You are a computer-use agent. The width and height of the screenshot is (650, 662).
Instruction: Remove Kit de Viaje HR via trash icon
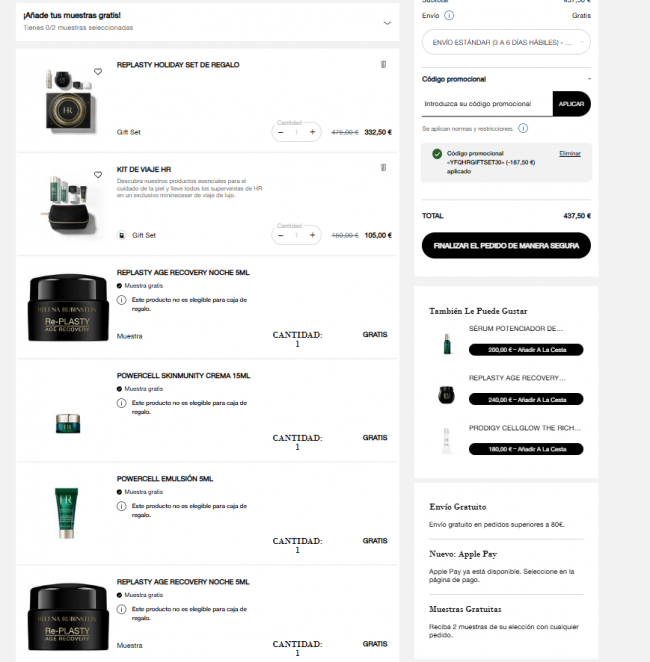383,167
